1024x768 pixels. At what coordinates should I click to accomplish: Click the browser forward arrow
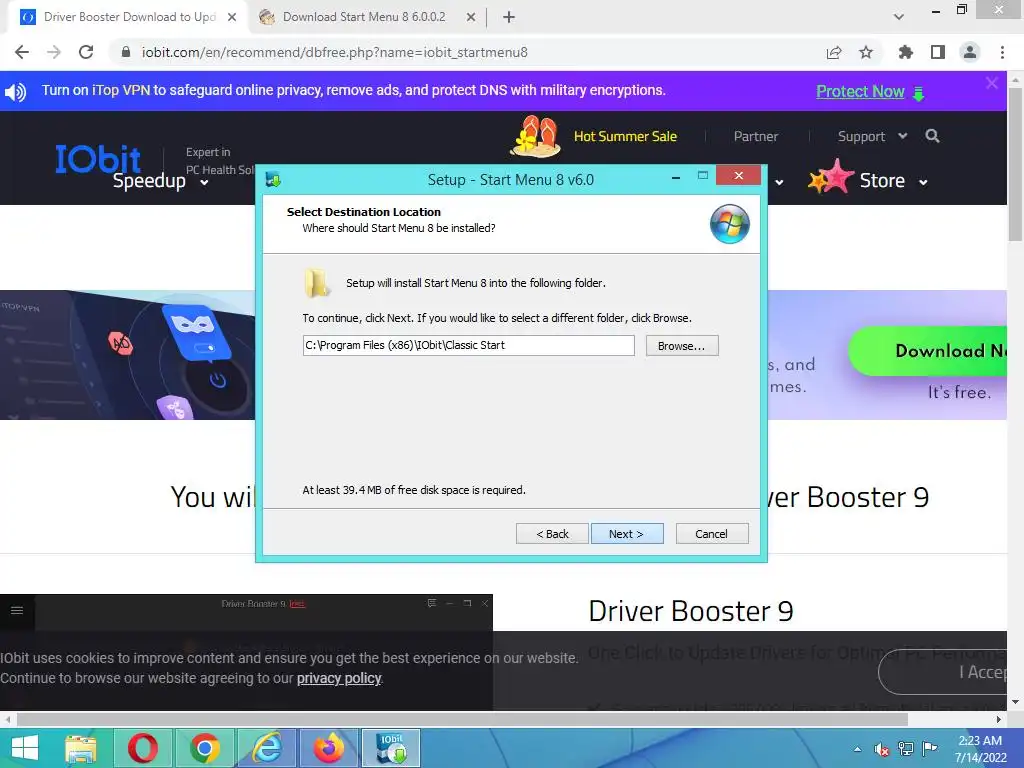[x=54, y=52]
